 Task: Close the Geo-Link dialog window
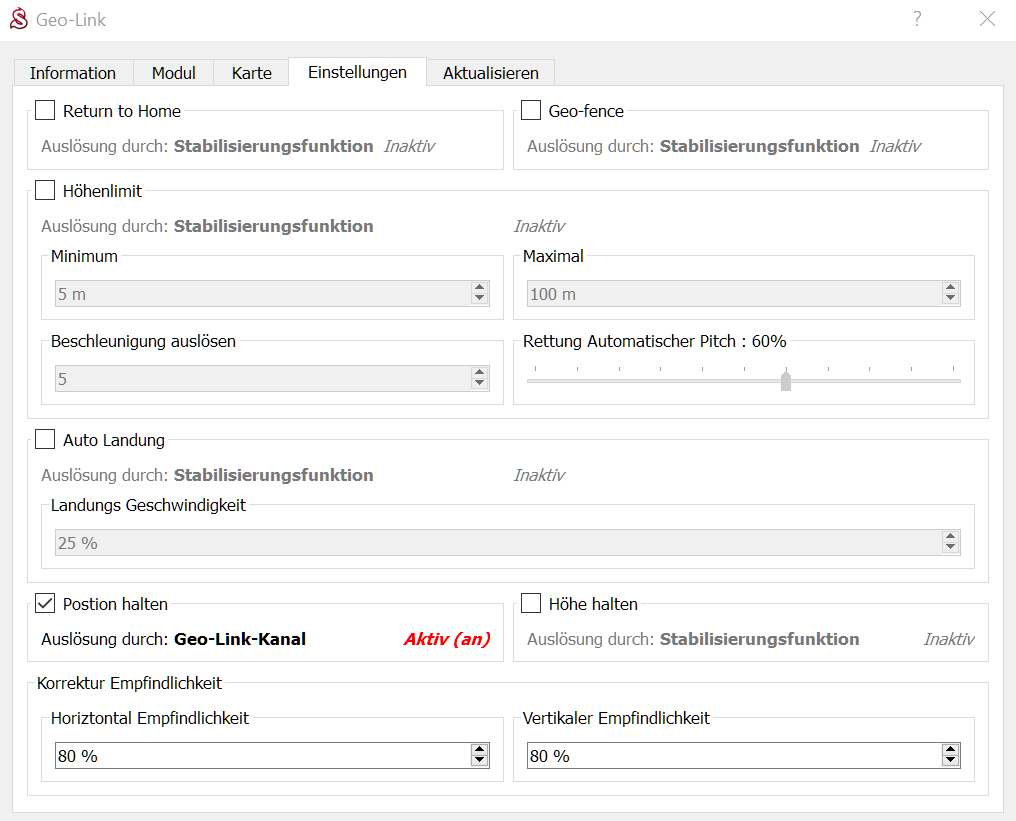[987, 19]
